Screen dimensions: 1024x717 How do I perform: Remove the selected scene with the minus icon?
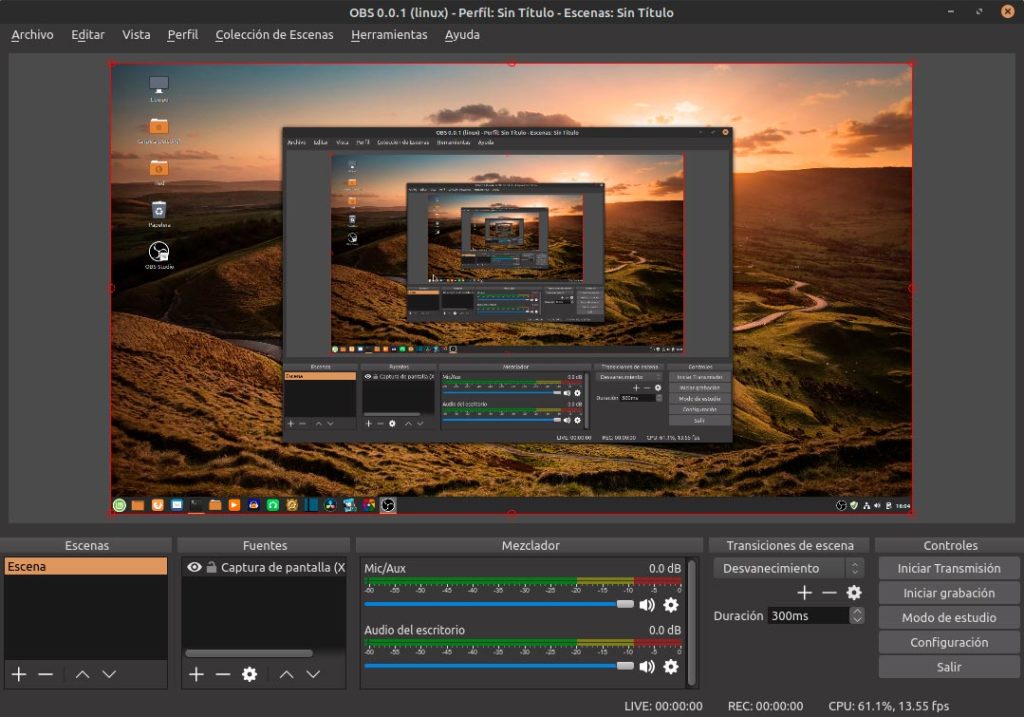tap(45, 674)
